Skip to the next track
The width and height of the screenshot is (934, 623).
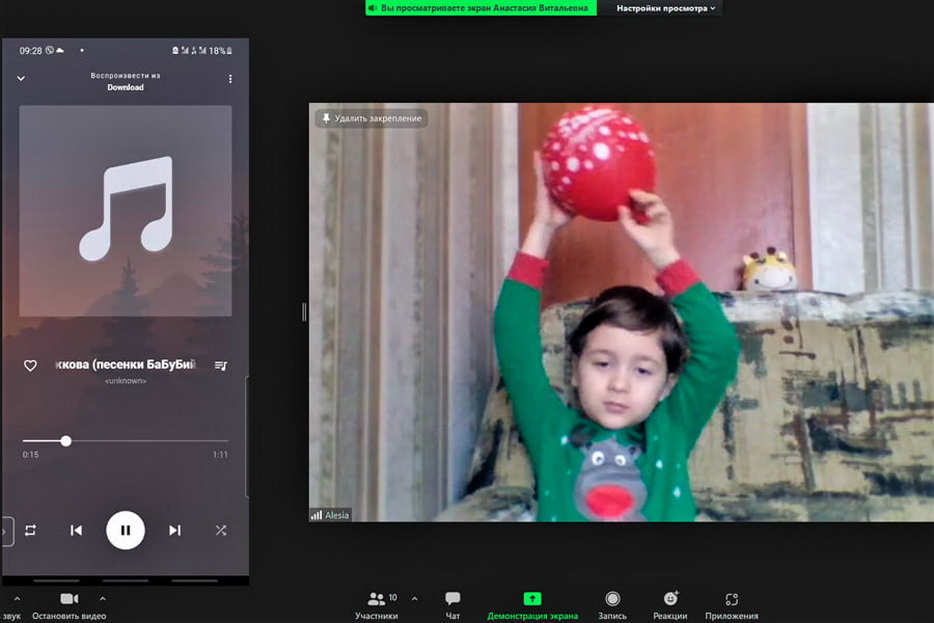[x=175, y=530]
